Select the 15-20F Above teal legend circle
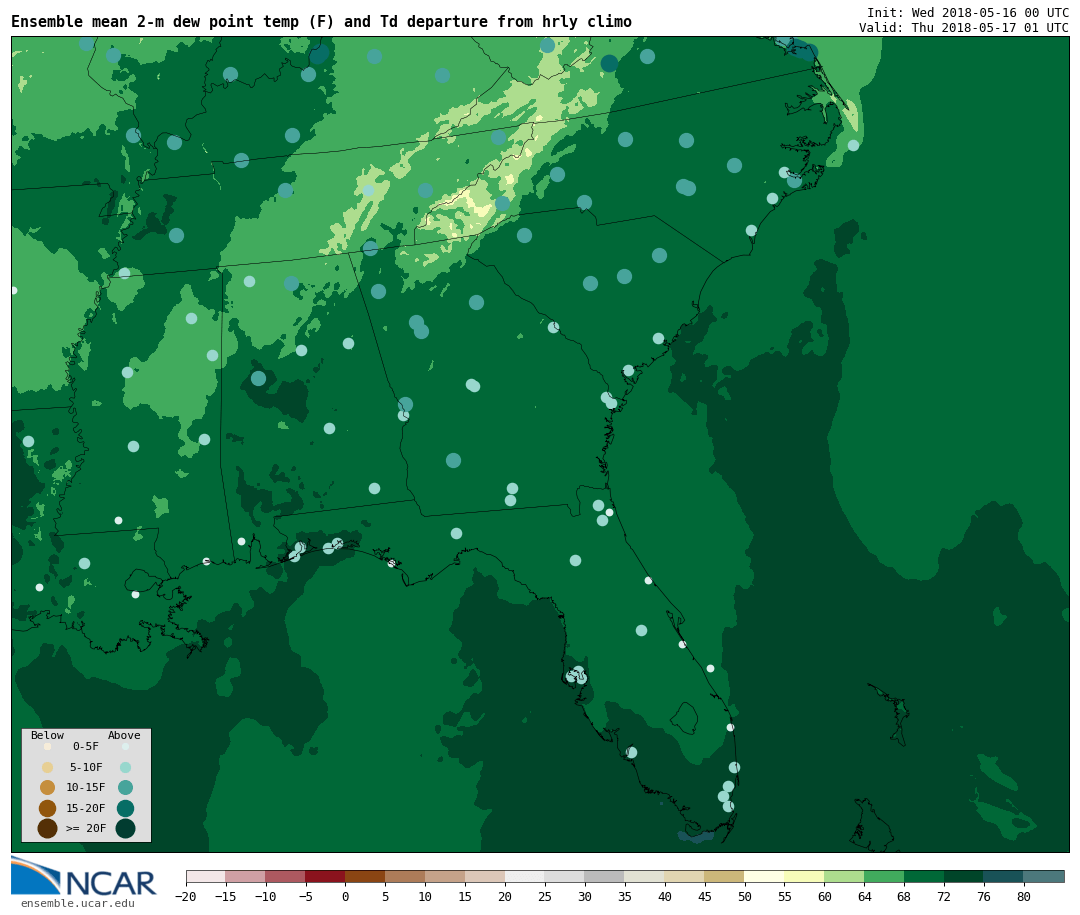 pyautogui.click(x=125, y=808)
